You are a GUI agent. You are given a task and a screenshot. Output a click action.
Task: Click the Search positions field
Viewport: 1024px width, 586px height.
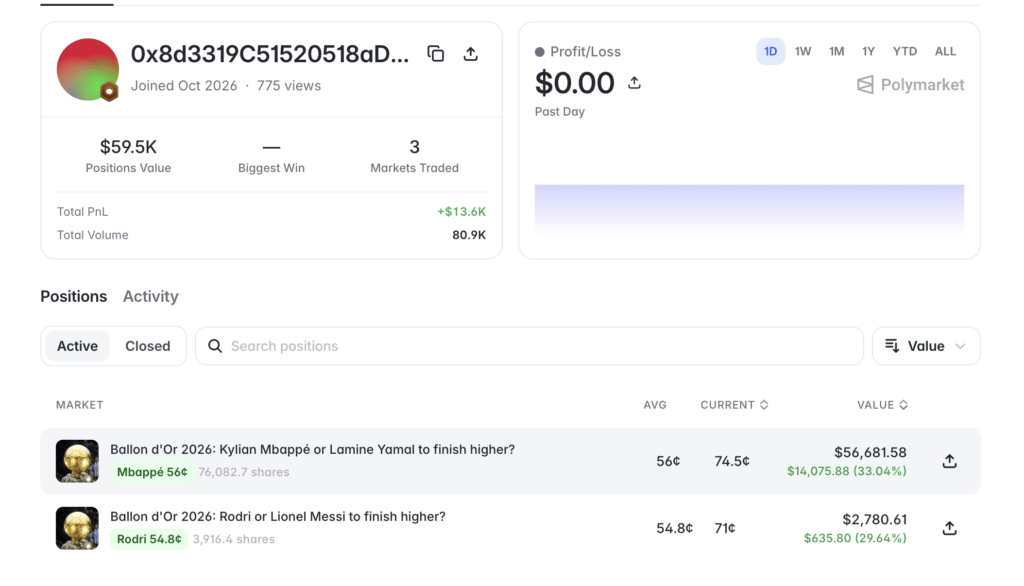[x=529, y=346]
